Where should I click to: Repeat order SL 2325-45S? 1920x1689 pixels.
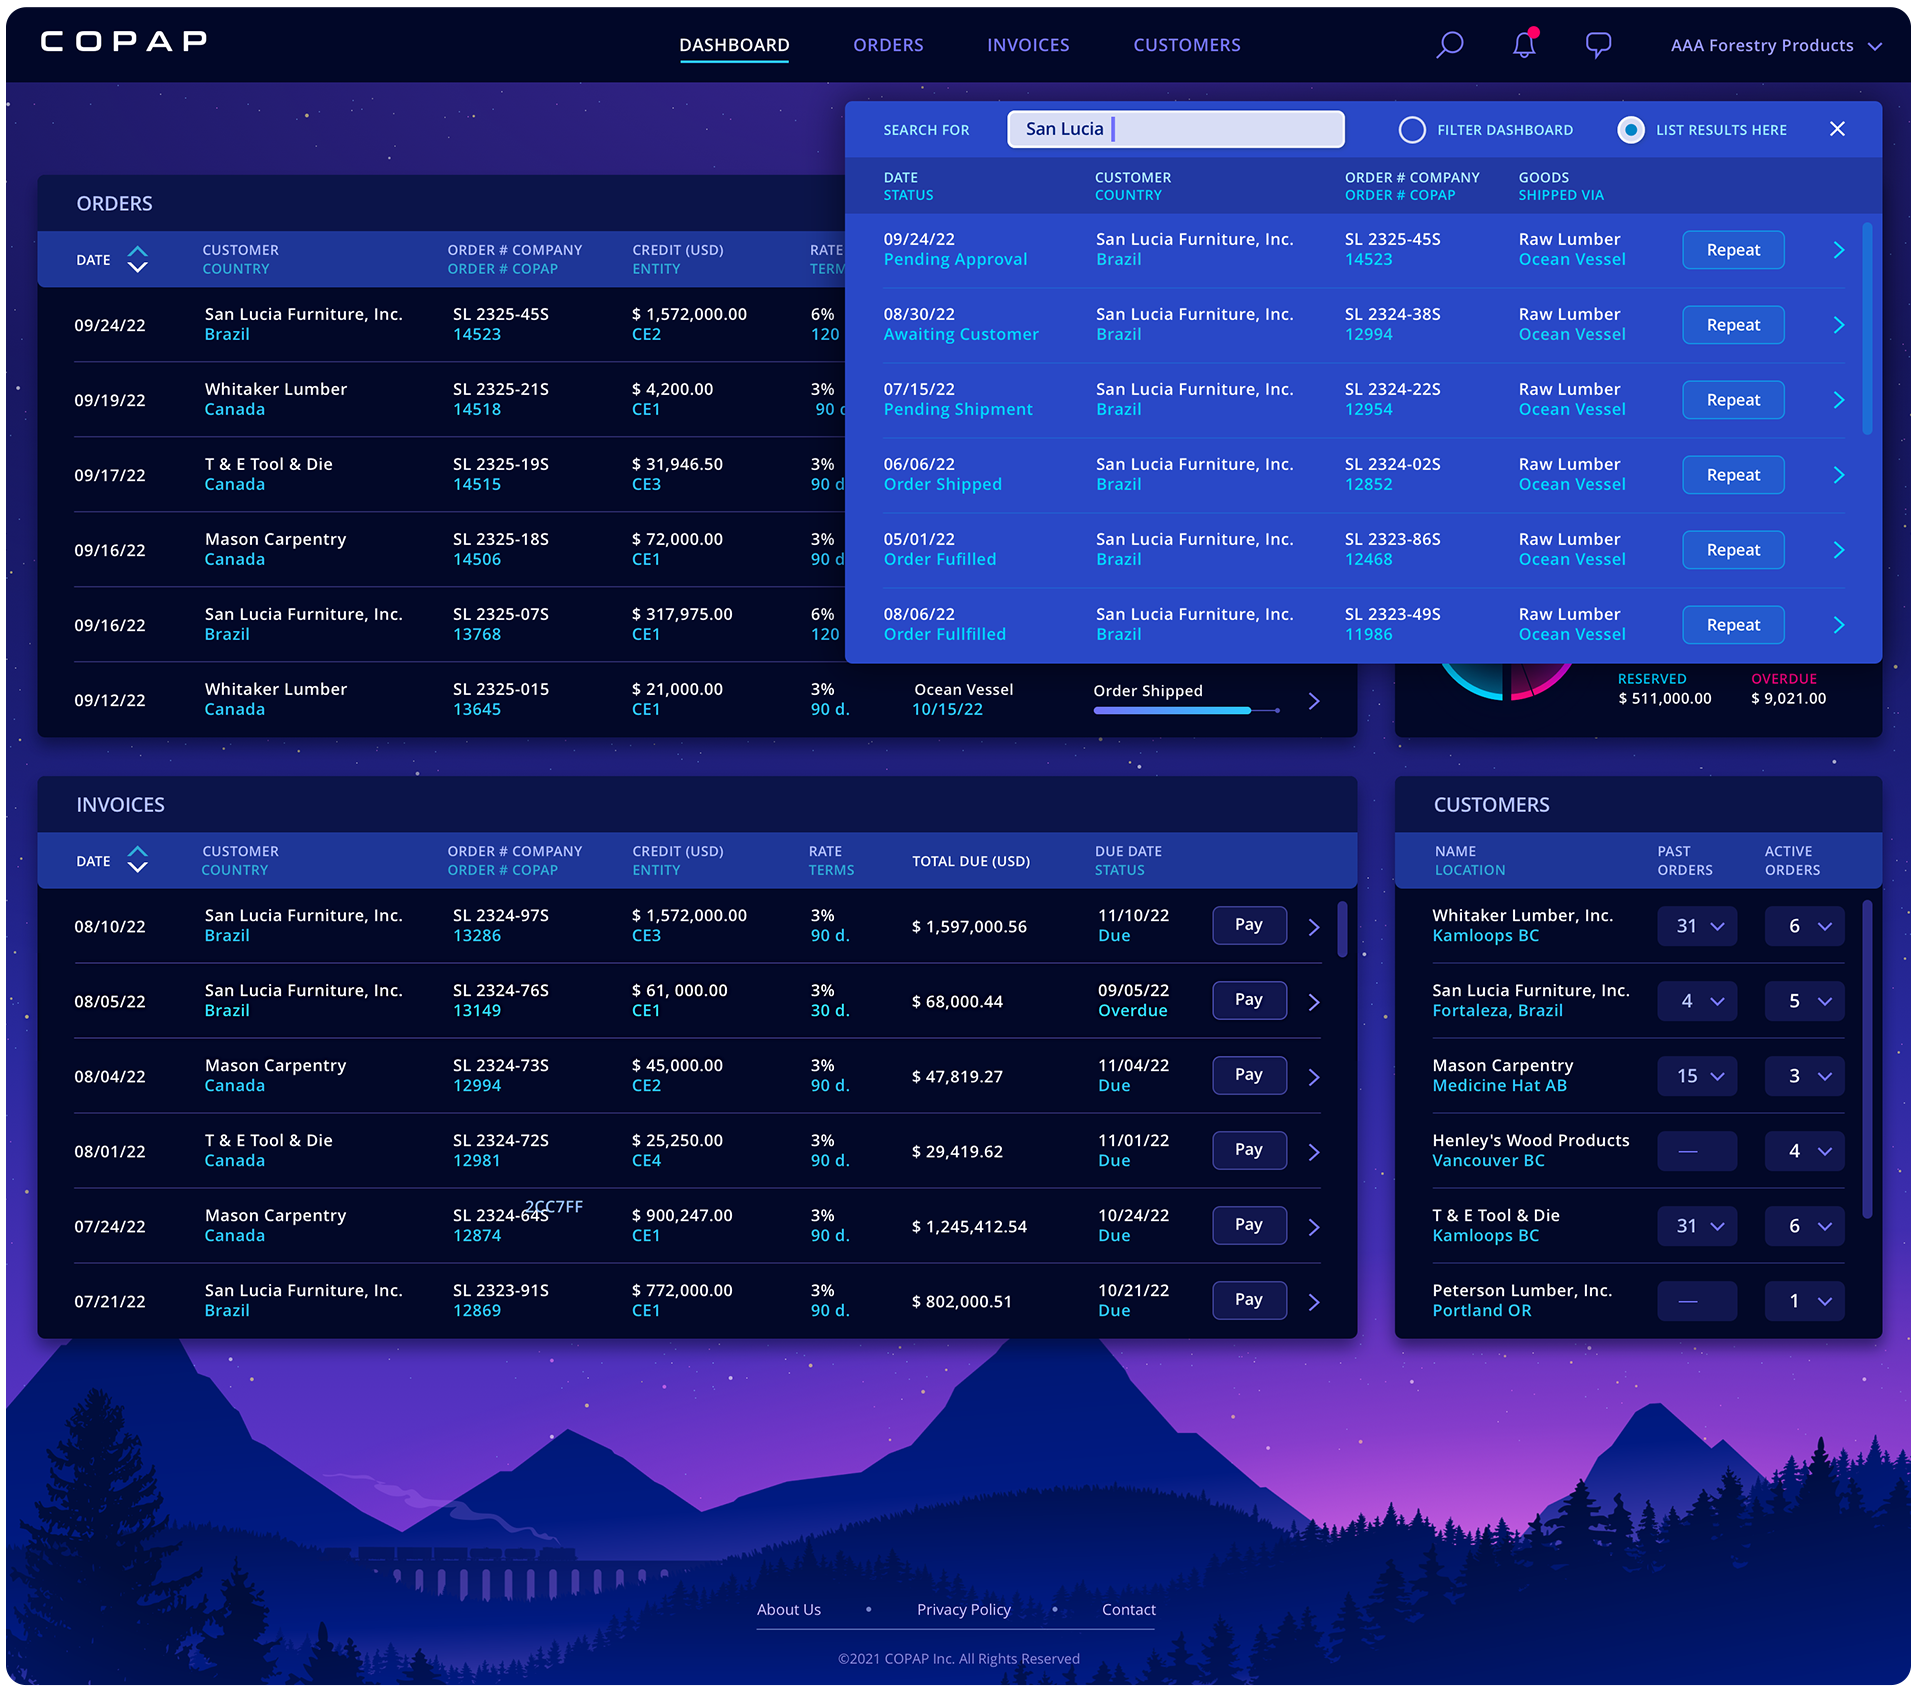tap(1733, 250)
